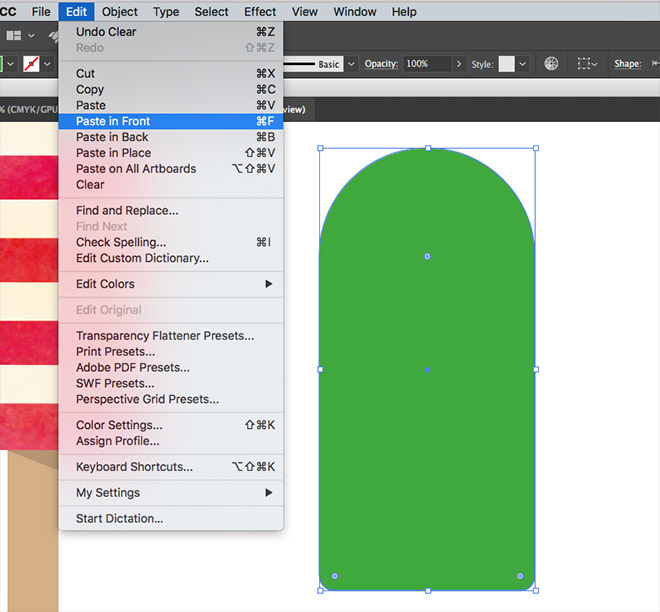660x612 pixels.
Task: Click the bottom-middle bounding box handle
Action: pyautogui.click(x=428, y=591)
